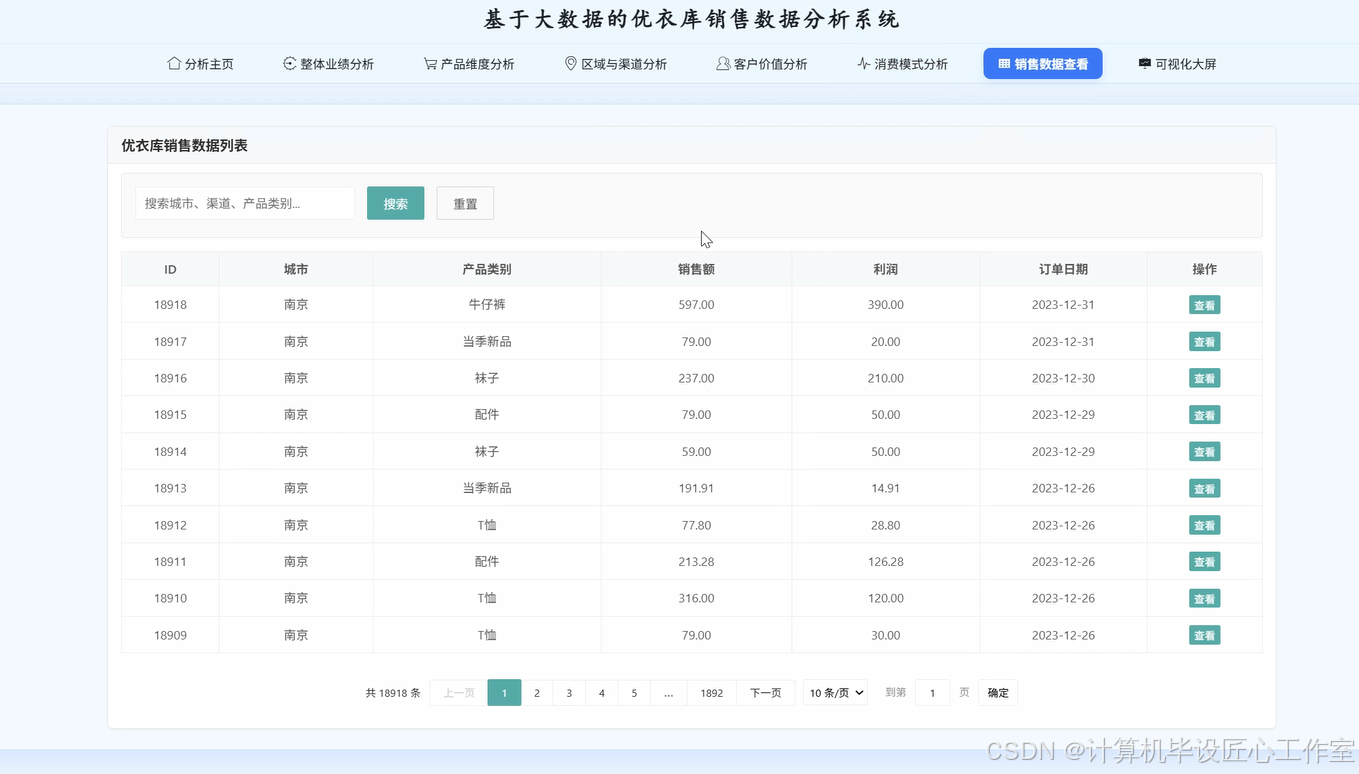This screenshot has width=1359, height=774.
Task: Click the 390.00 profit cell
Action: point(886,305)
